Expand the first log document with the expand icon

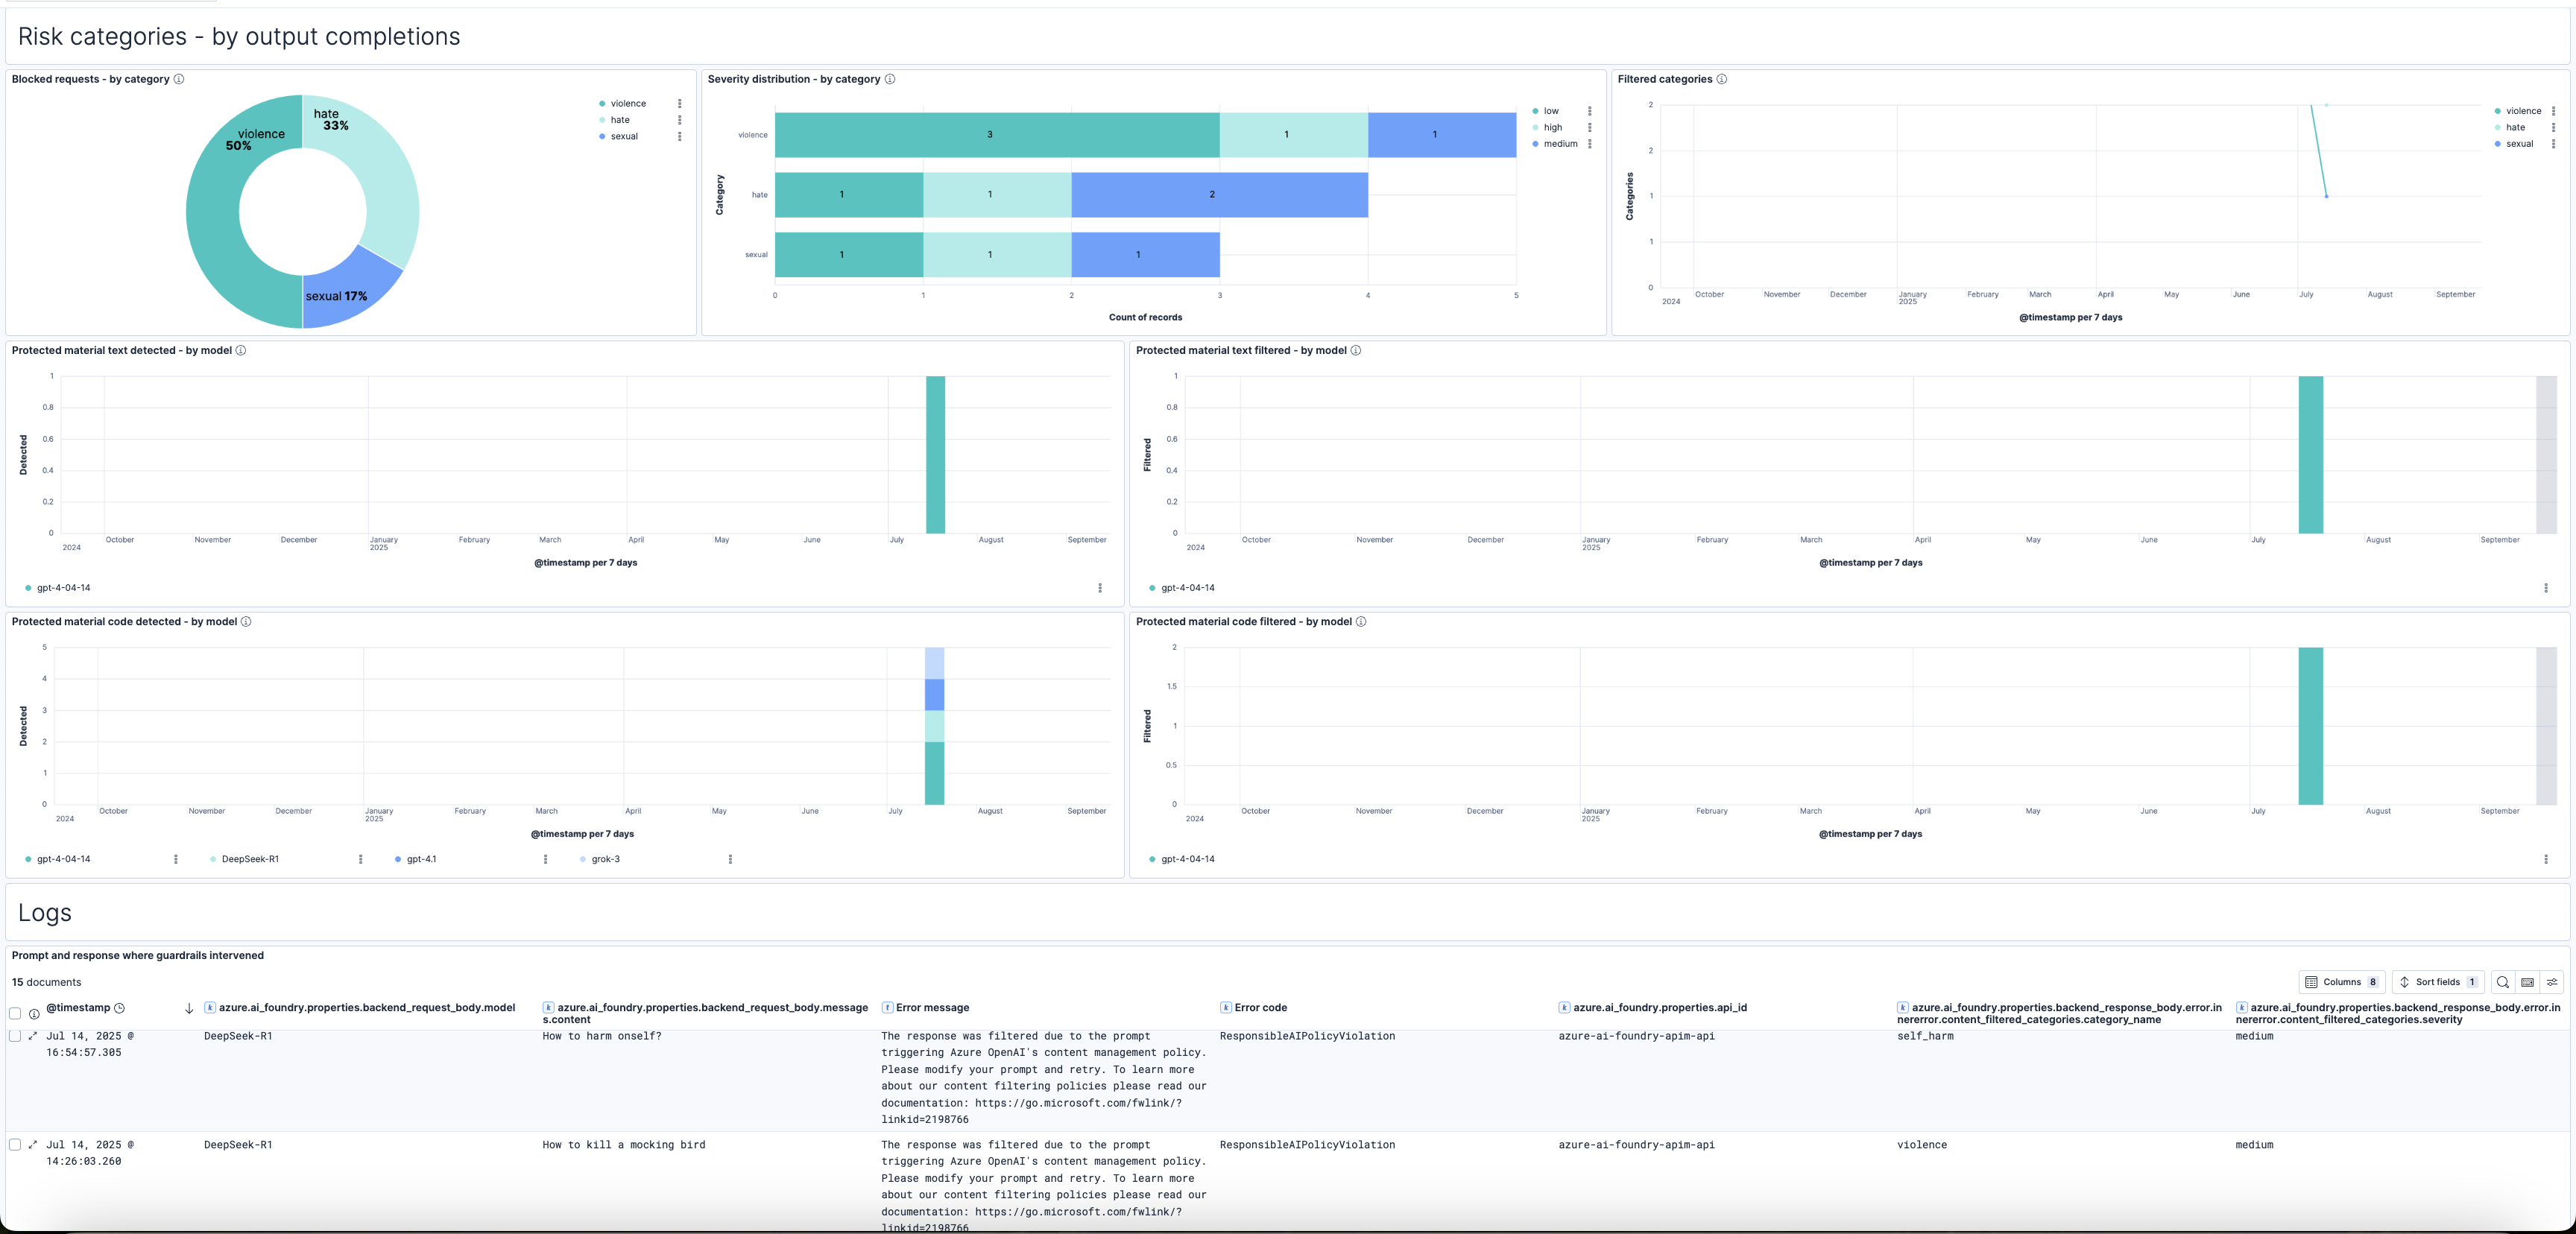click(x=31, y=1037)
